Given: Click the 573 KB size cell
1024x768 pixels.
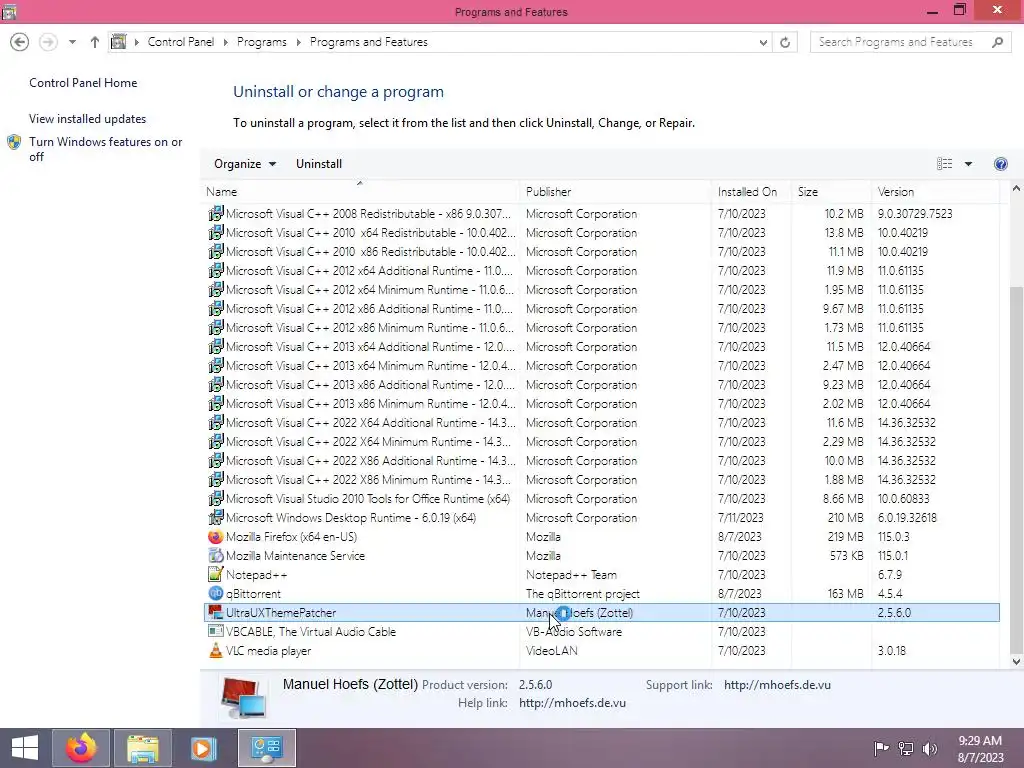Looking at the screenshot, I should [x=846, y=556].
